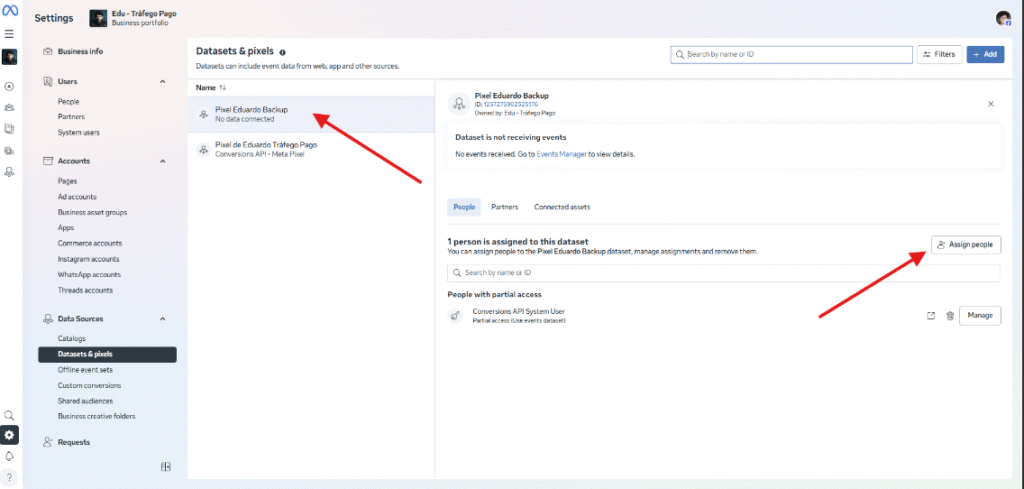This screenshot has height=489, width=1024.
Task: Select Pixel de Eduardo Tráfego Pago dataset
Action: 266,149
